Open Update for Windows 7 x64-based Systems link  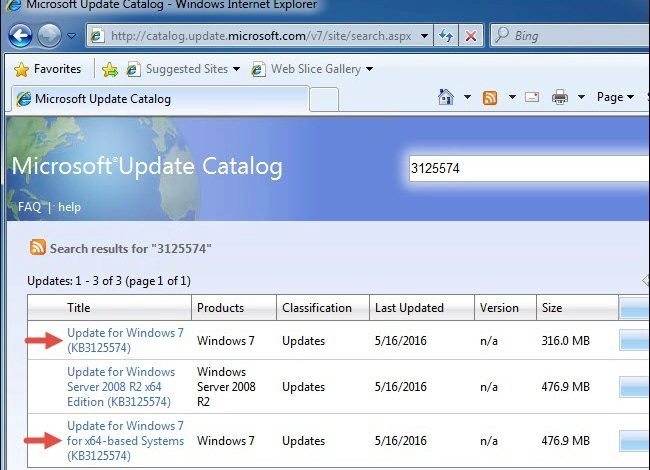[x=125, y=441]
